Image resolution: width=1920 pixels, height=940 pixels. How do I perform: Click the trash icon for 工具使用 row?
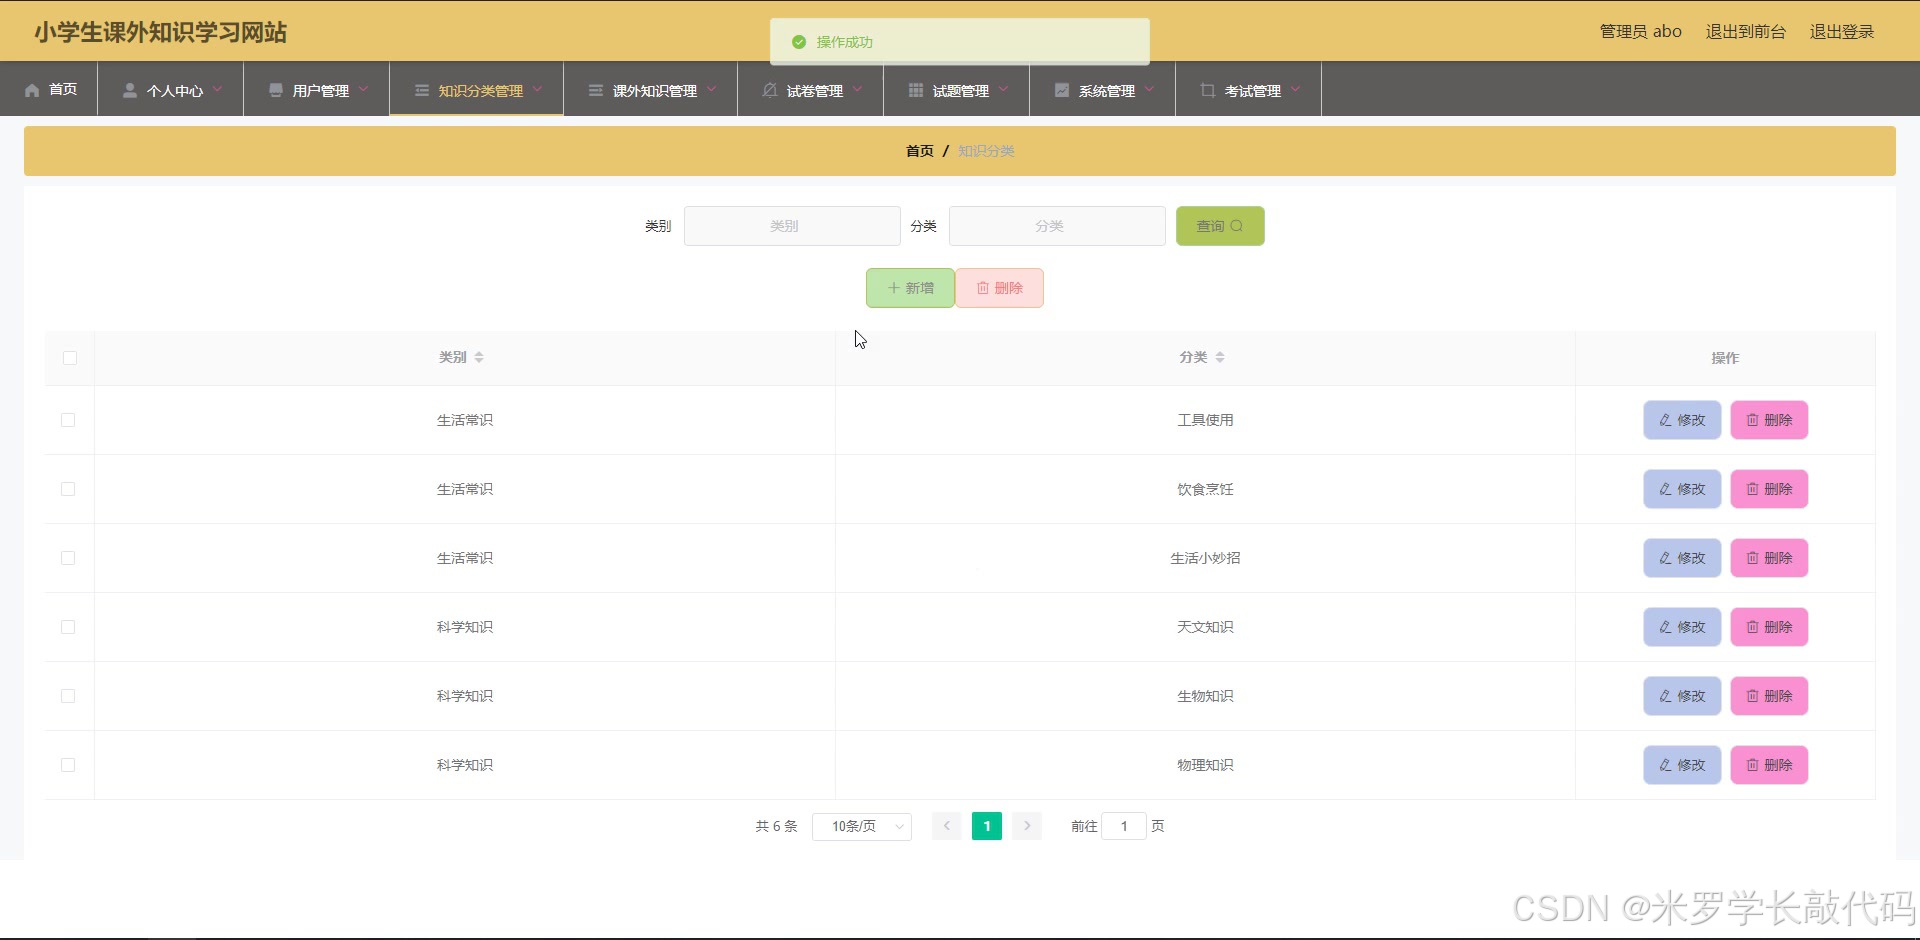(1753, 420)
